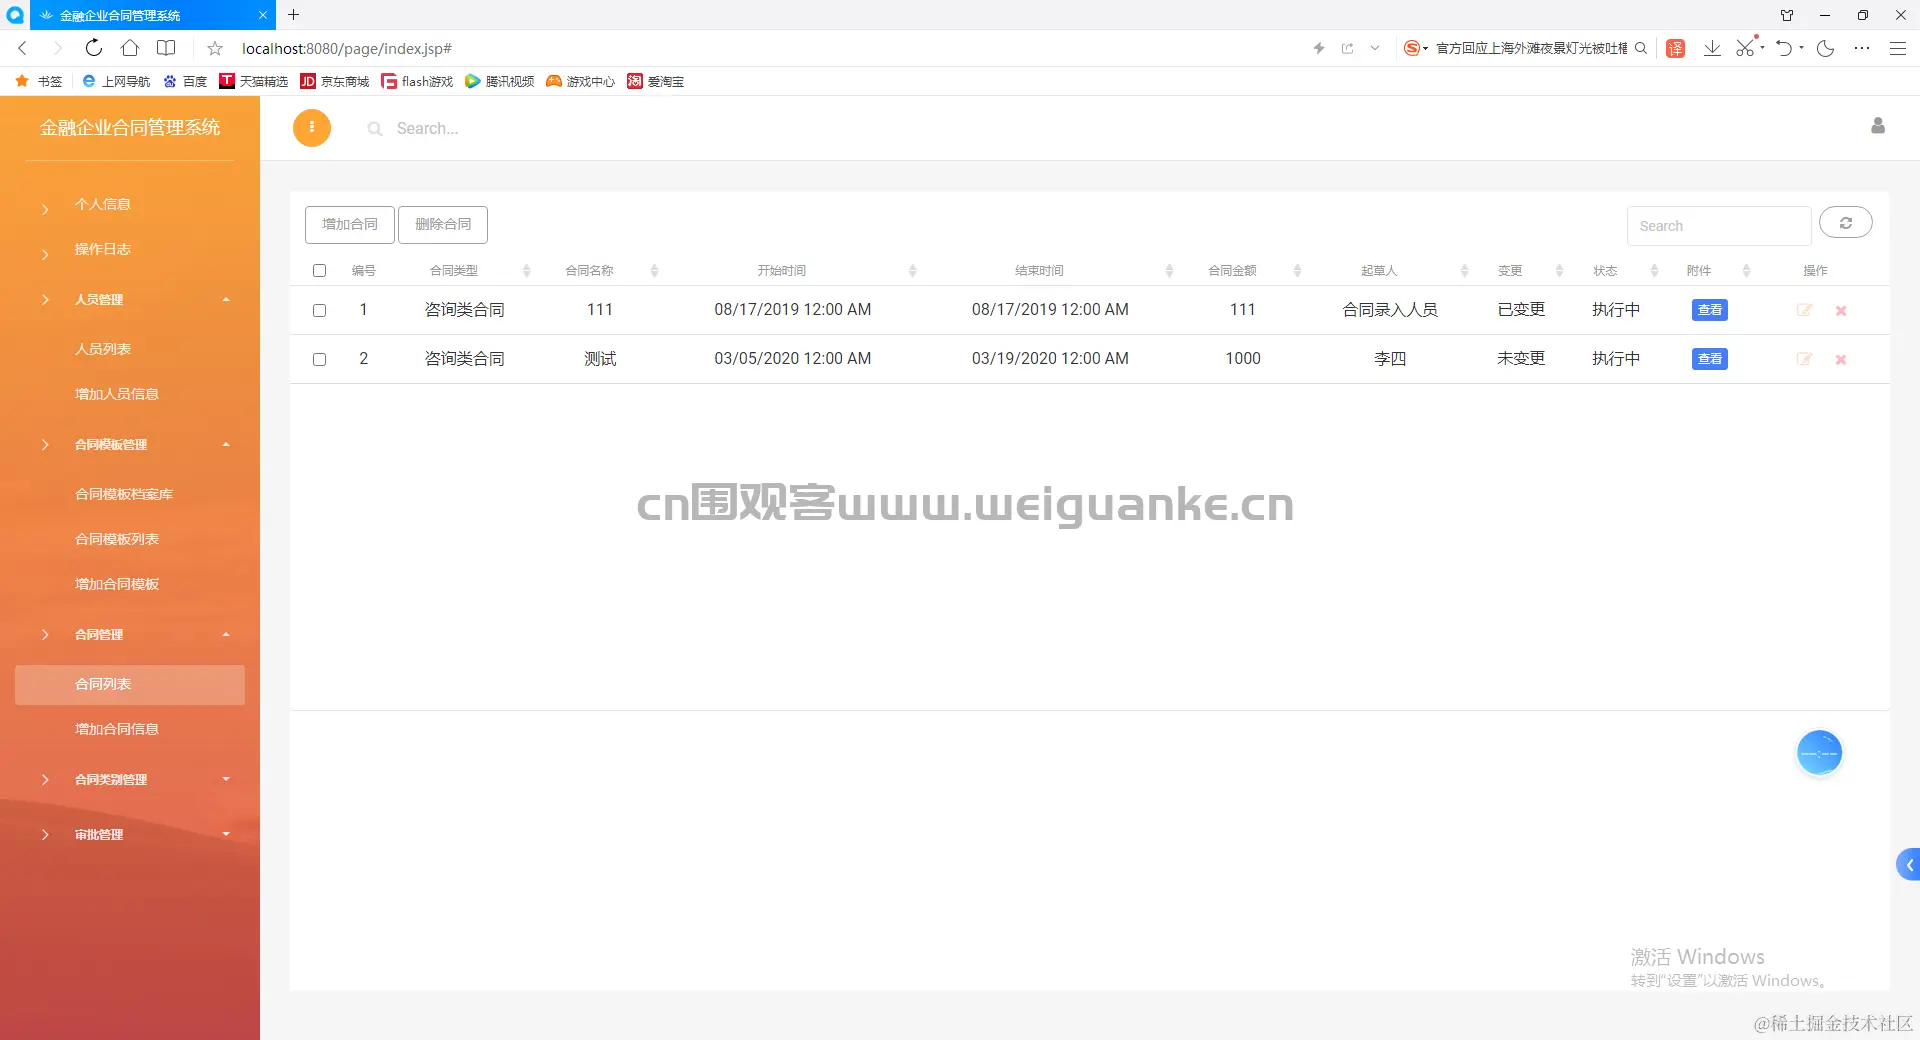Click the 金融企业合同管理系统 sidebar title
Screen dimensions: 1920x1040
coord(130,127)
